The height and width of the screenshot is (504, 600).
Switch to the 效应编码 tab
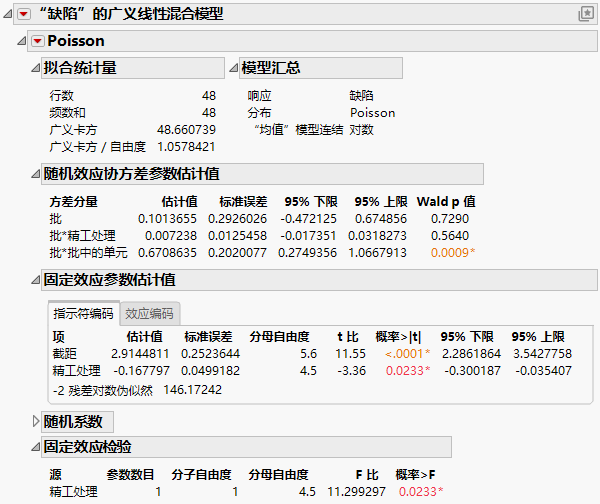click(x=149, y=313)
